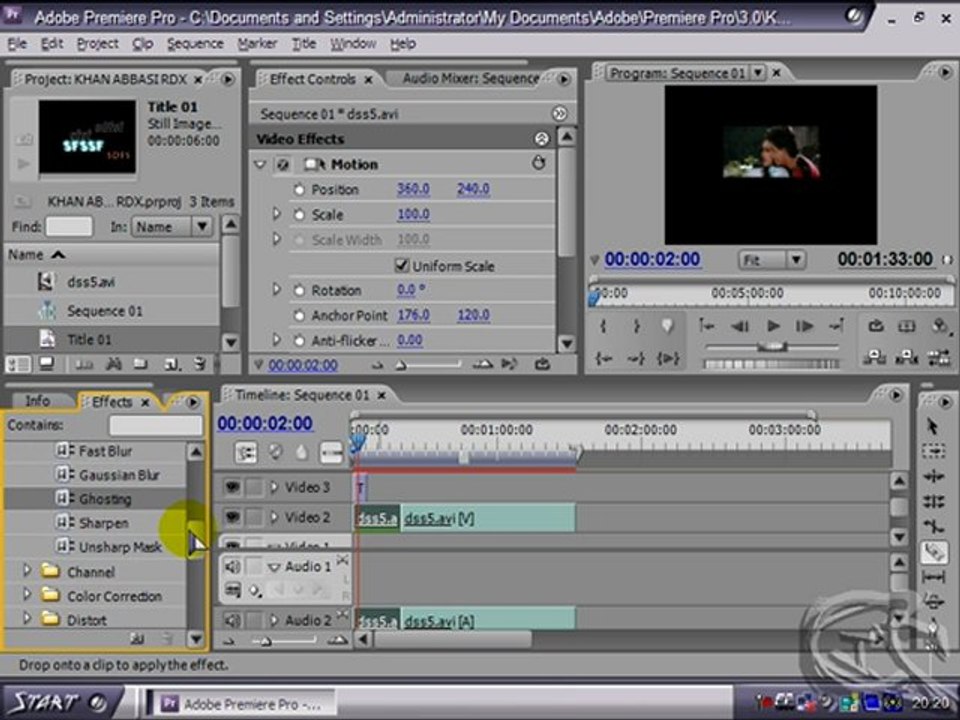Expand the Channel effects folder
960x720 pixels.
[26, 571]
